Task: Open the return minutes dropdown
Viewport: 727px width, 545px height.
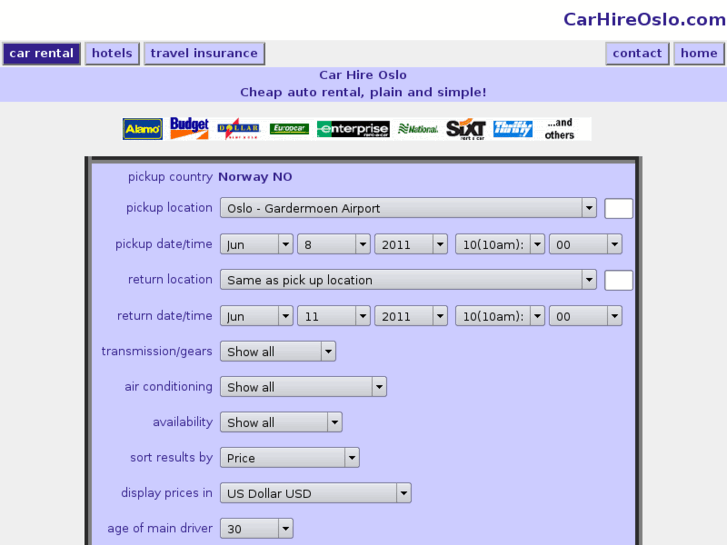Action: pos(586,316)
